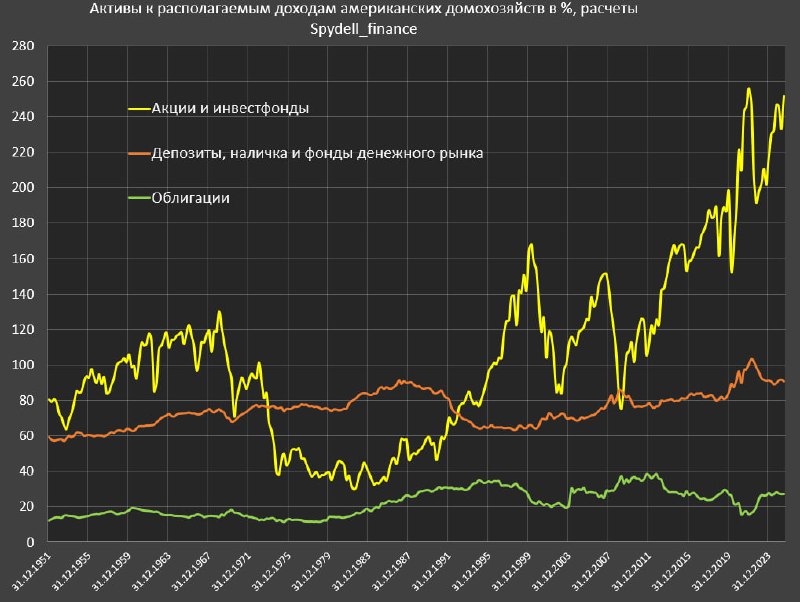
Task: Select the x-axis date "31.12.1979"
Action: click(311, 571)
